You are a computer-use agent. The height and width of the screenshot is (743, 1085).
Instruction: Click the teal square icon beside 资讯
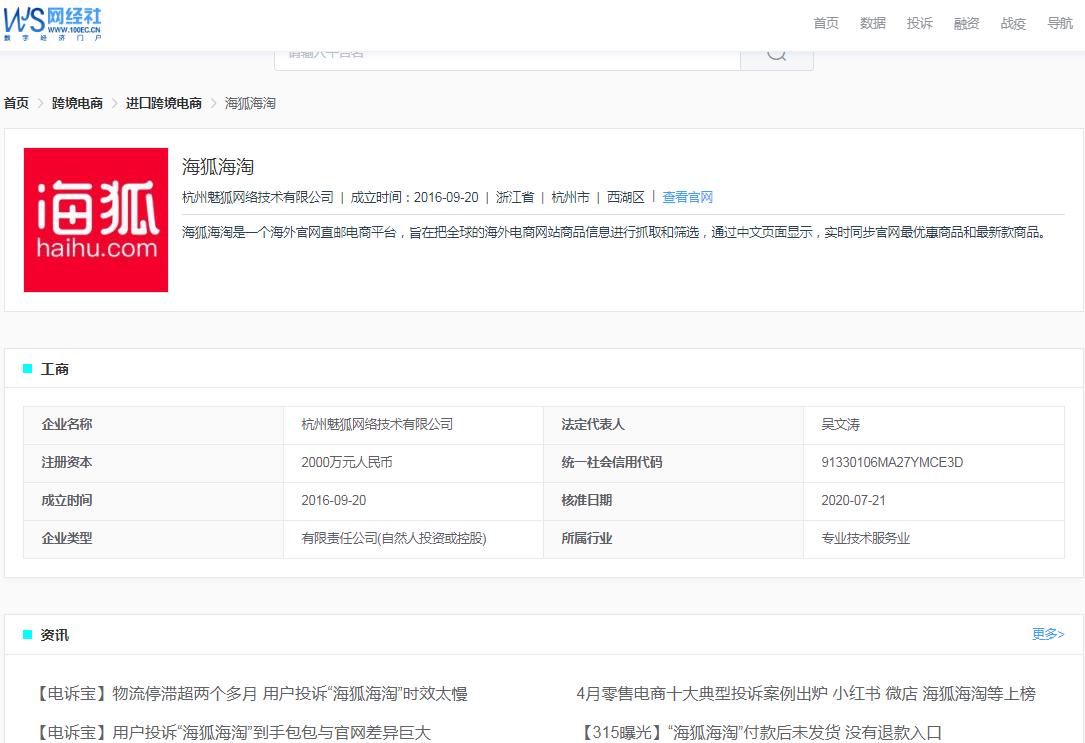pos(28,633)
